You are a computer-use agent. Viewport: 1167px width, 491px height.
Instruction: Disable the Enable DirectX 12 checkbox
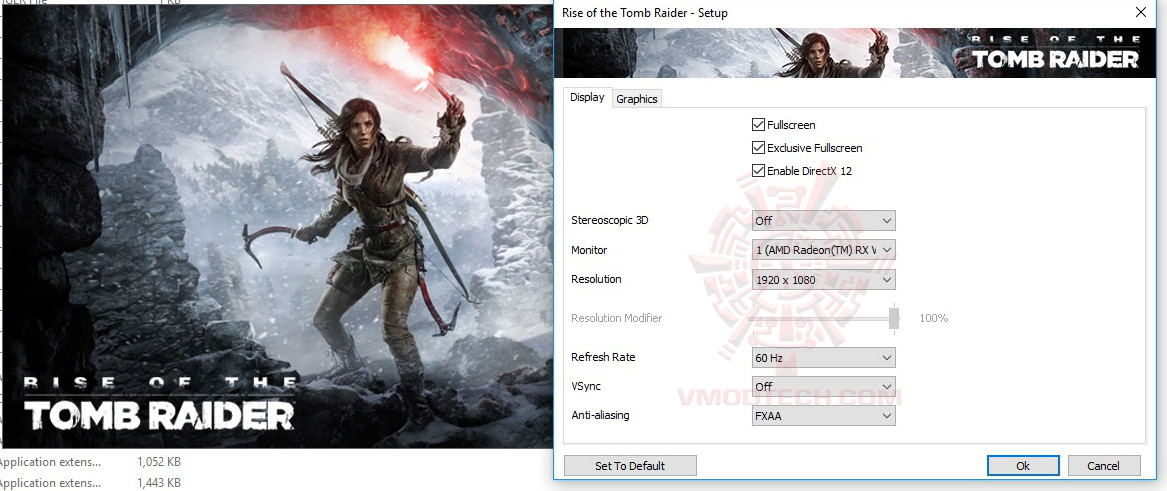click(x=758, y=171)
